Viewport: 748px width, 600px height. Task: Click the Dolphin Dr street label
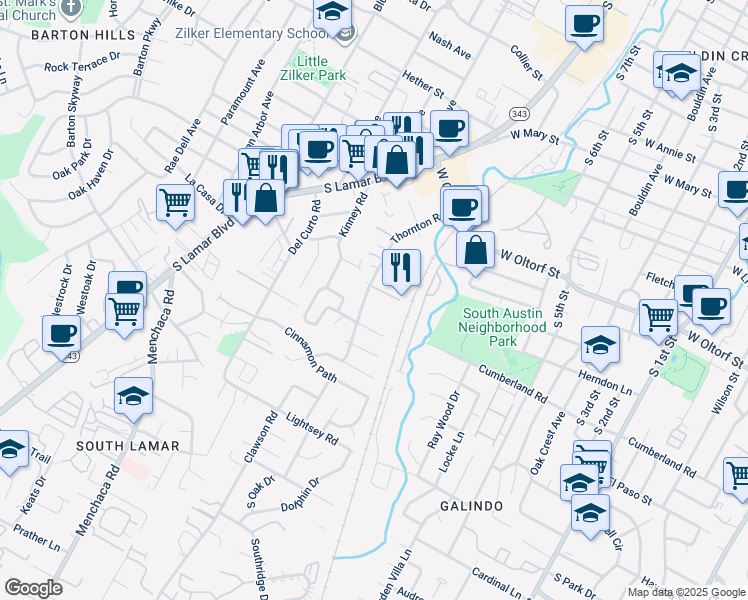(x=300, y=495)
